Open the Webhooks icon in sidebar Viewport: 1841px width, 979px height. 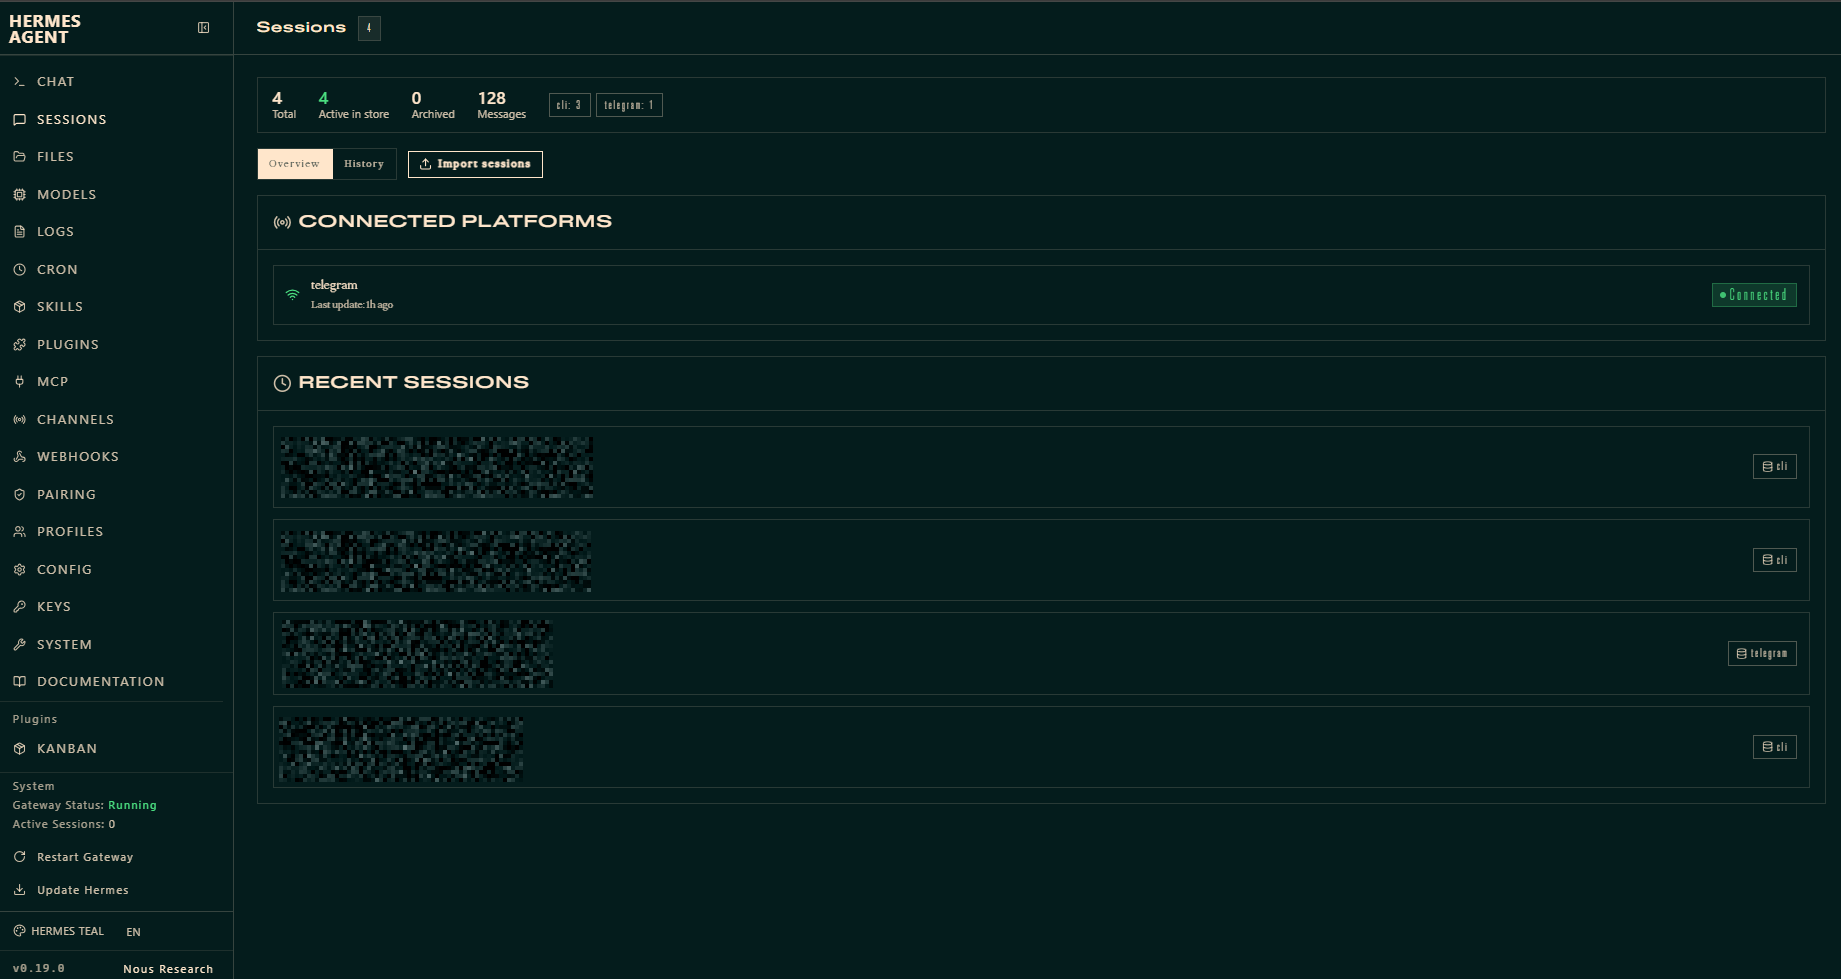tap(19, 457)
